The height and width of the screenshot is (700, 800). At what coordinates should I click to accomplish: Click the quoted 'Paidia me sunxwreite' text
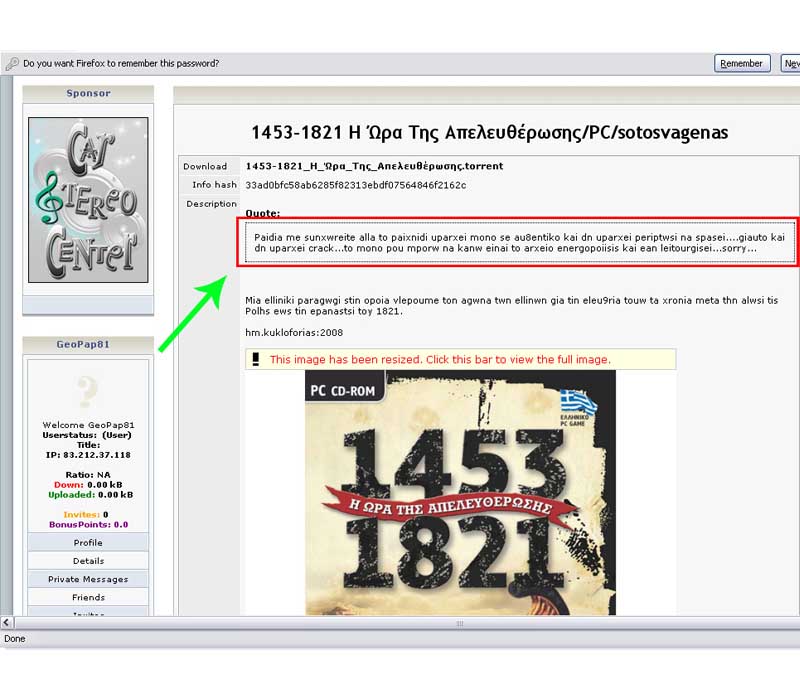tap(519, 243)
